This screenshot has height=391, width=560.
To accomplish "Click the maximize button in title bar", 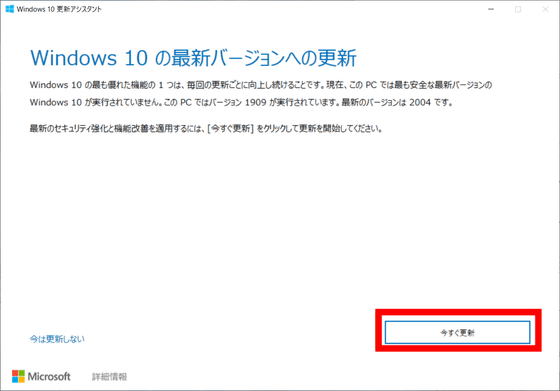I will click(x=518, y=9).
